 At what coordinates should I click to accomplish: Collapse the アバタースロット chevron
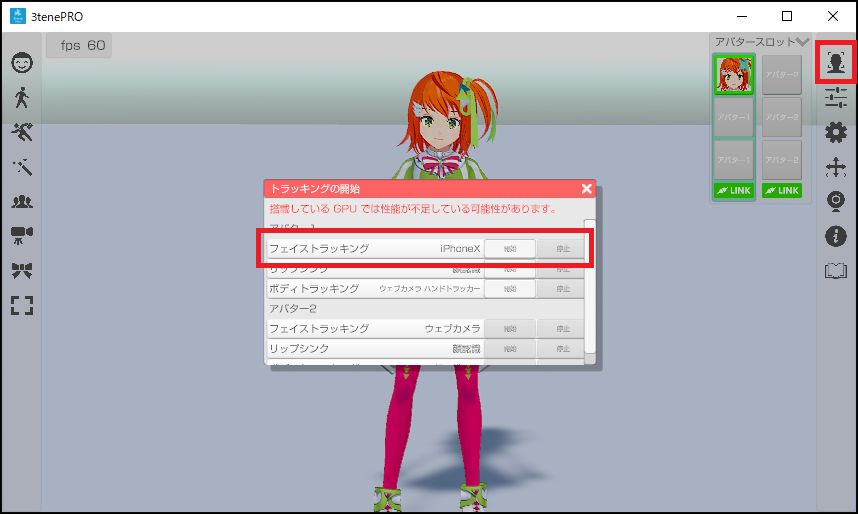[802, 42]
